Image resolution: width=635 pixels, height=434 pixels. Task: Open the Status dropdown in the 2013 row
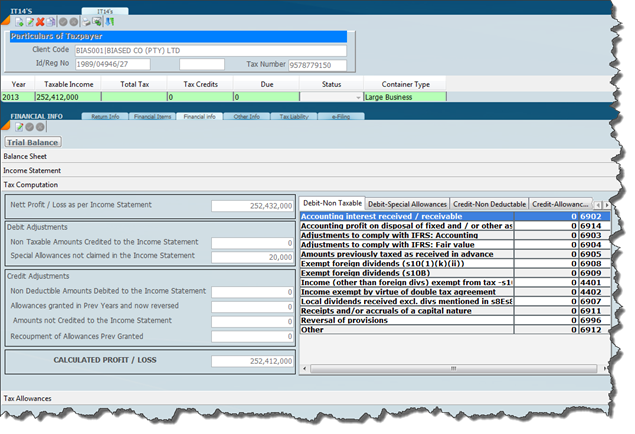coord(358,98)
